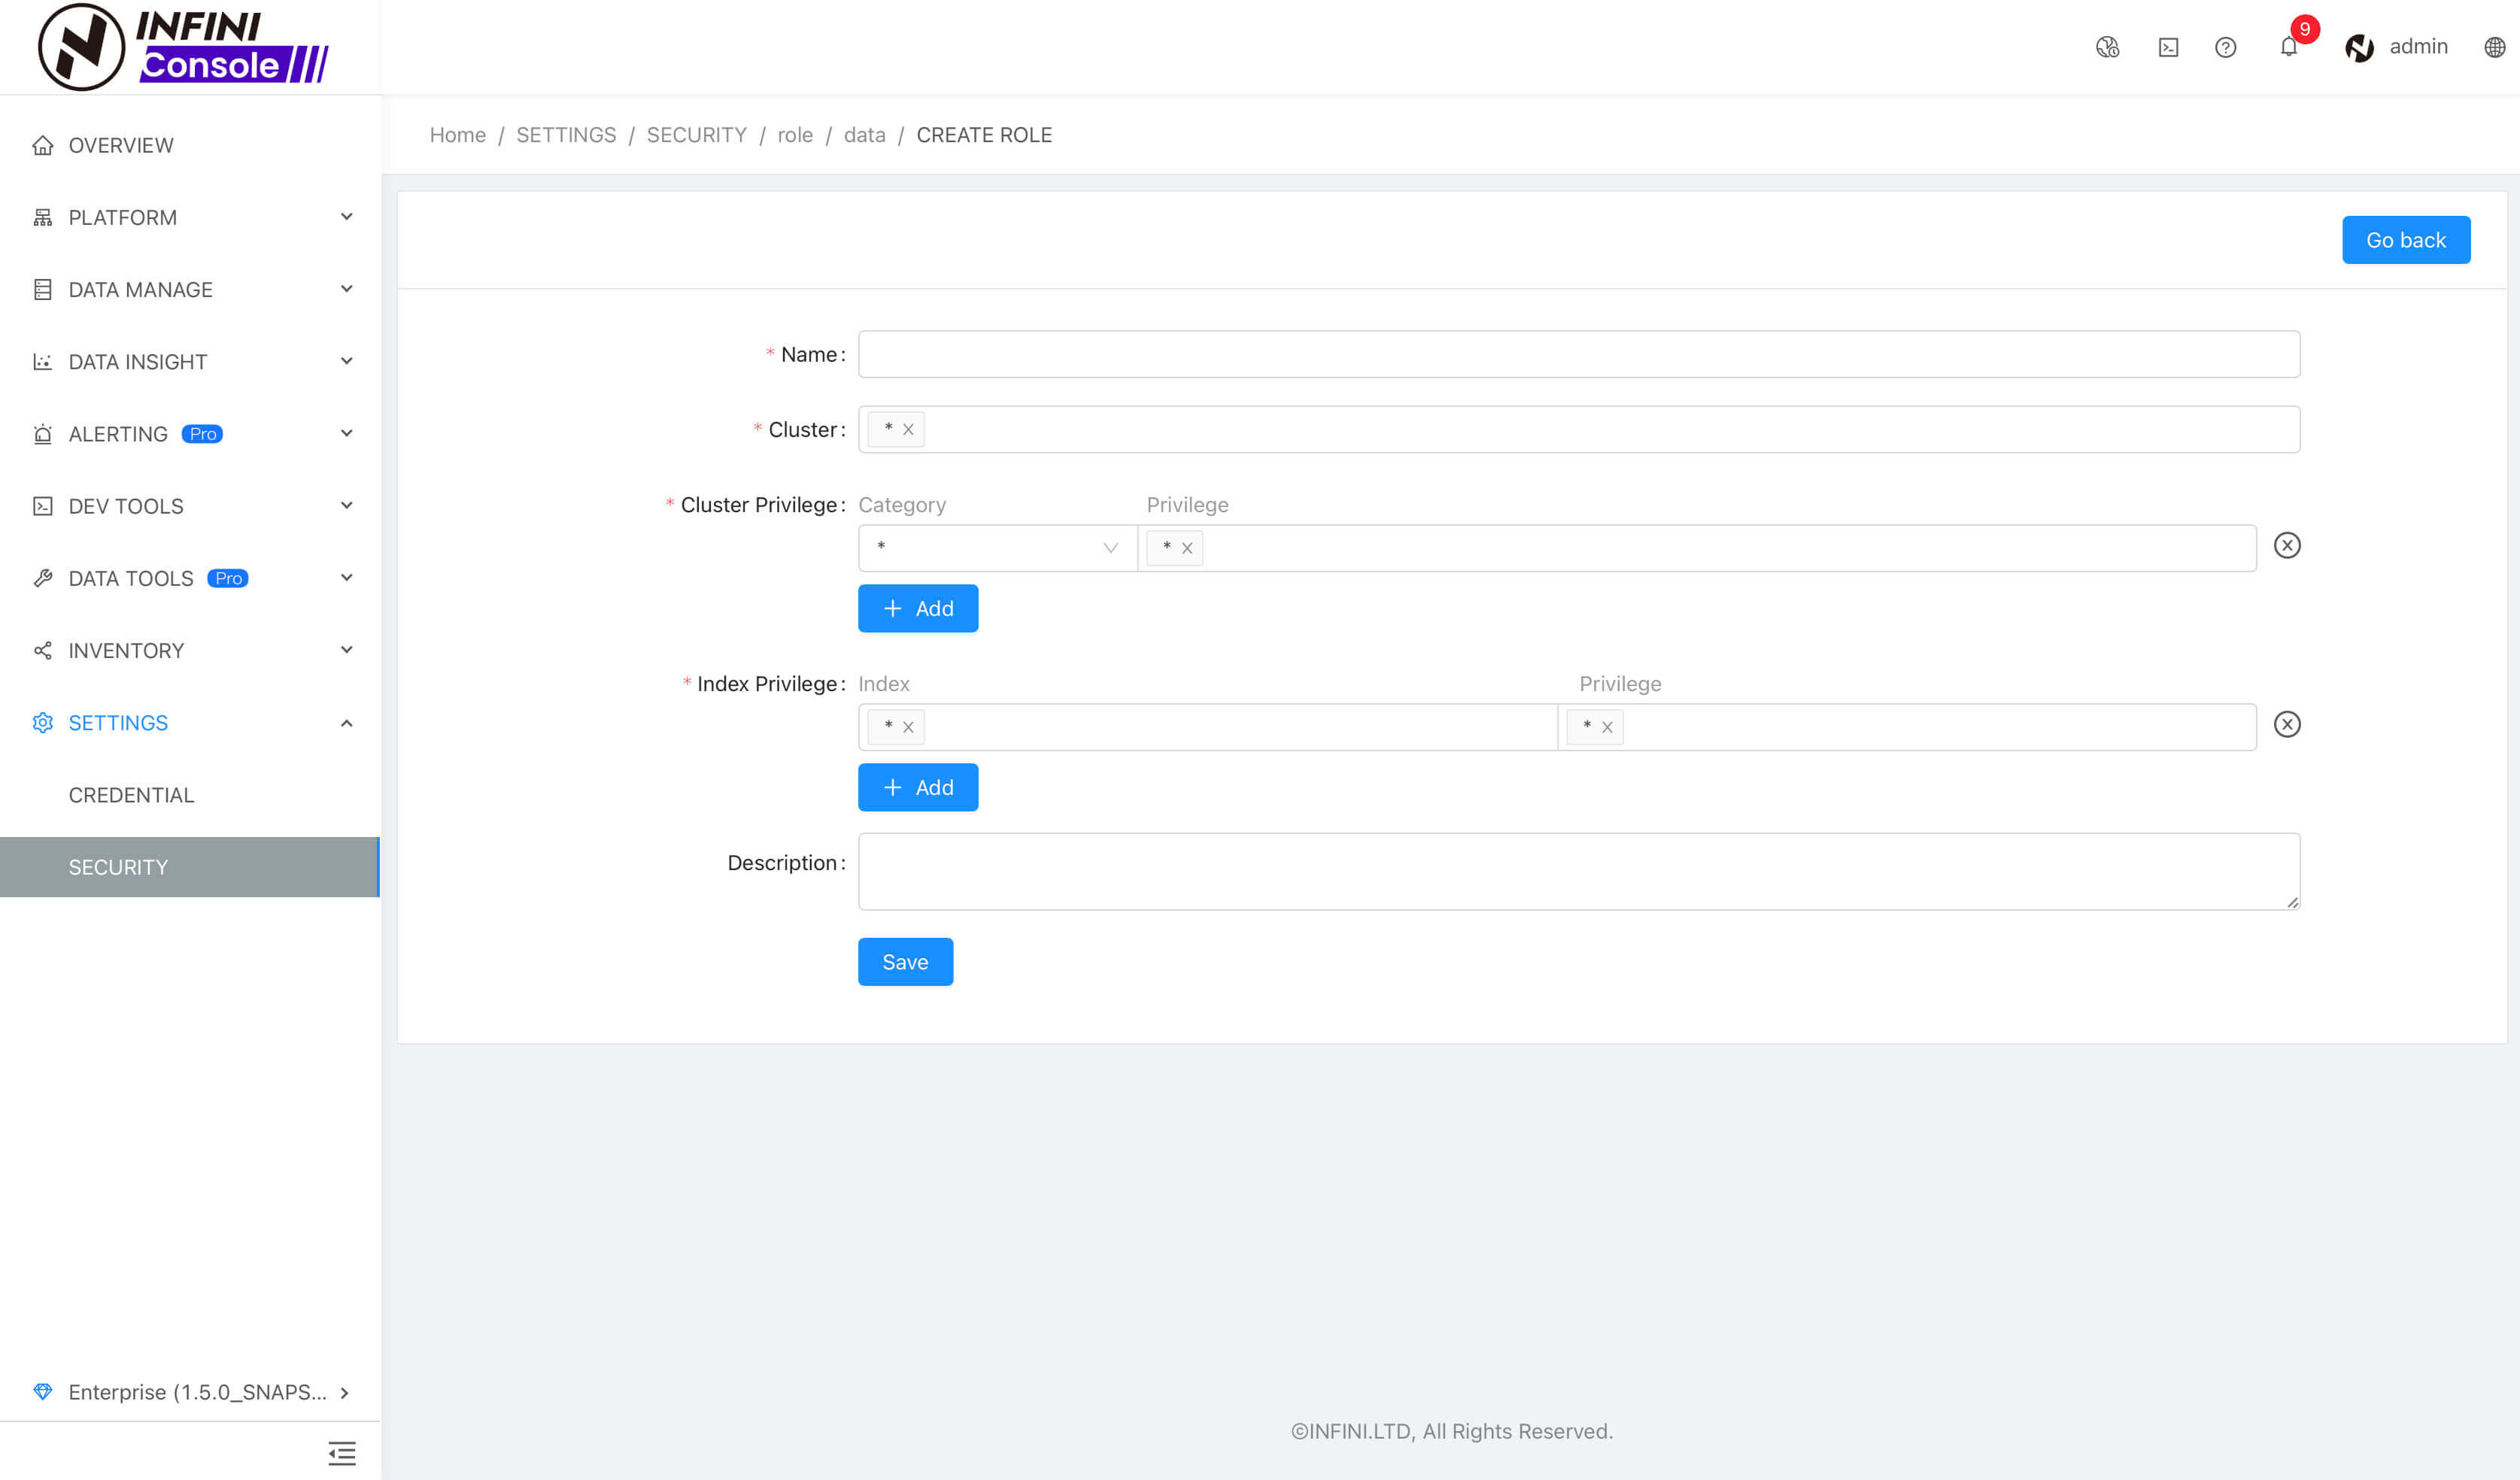Screen dimensions: 2520x1480
Task: Click the admin username text
Action: click(2418, 46)
